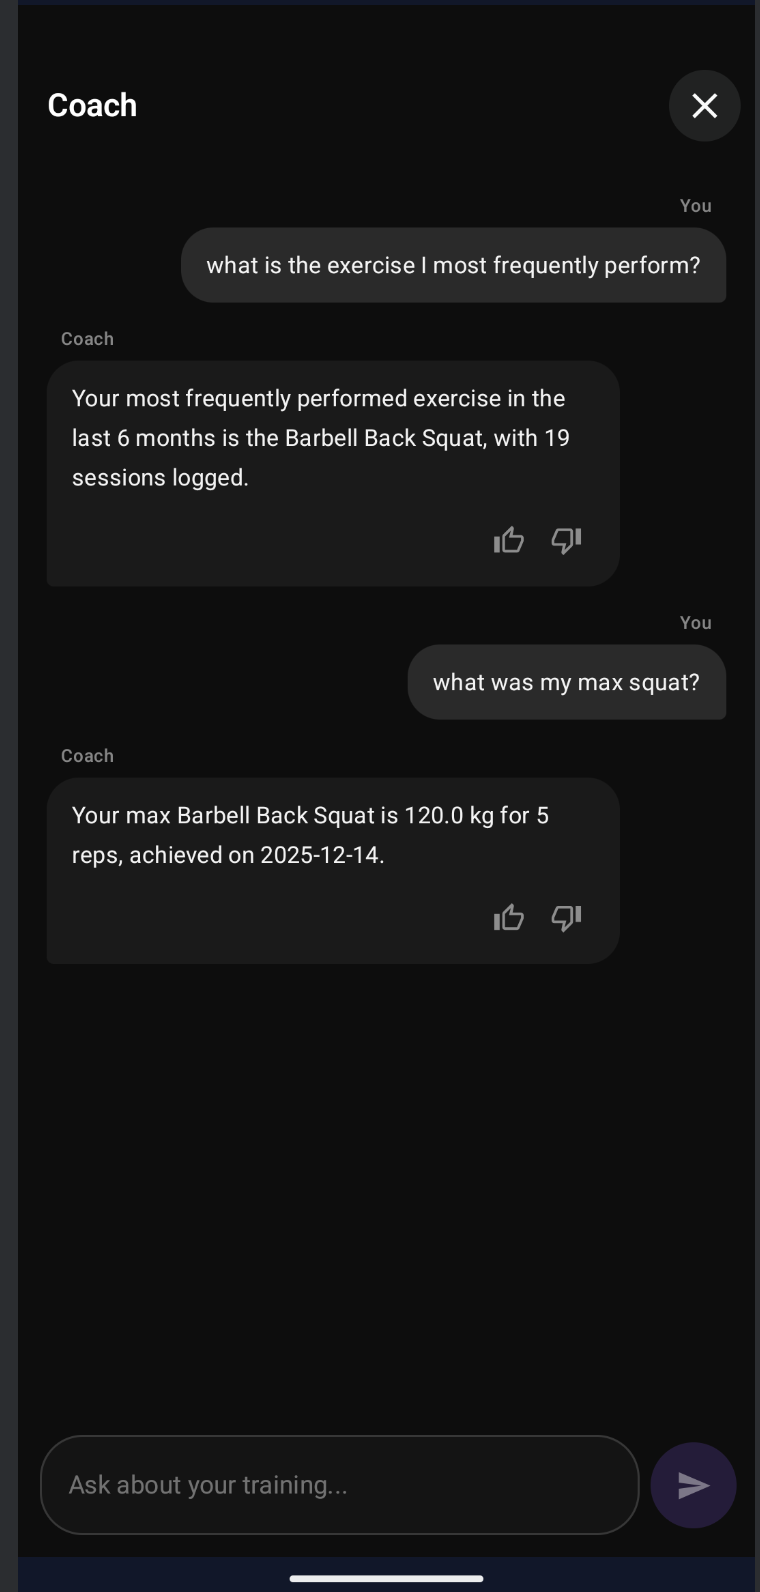Select the Coach reply about 19 sessions

tap(320, 438)
